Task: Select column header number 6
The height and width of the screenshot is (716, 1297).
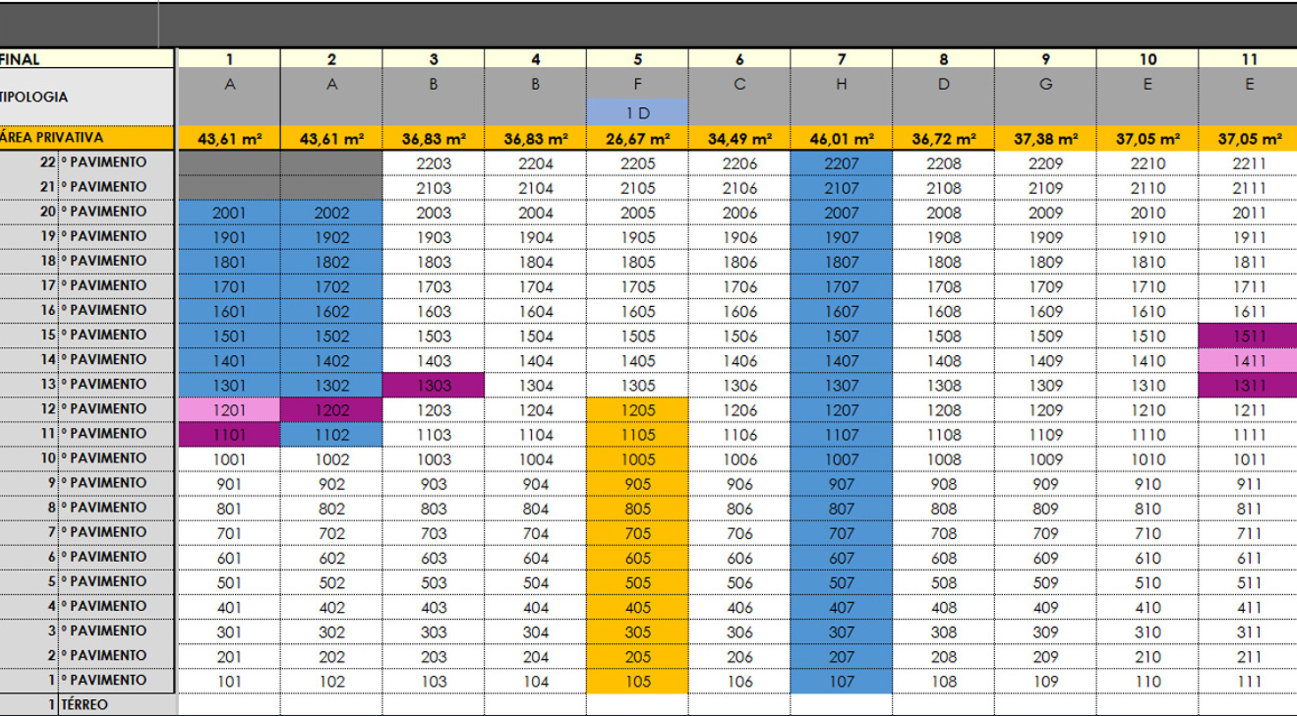Action: click(739, 60)
